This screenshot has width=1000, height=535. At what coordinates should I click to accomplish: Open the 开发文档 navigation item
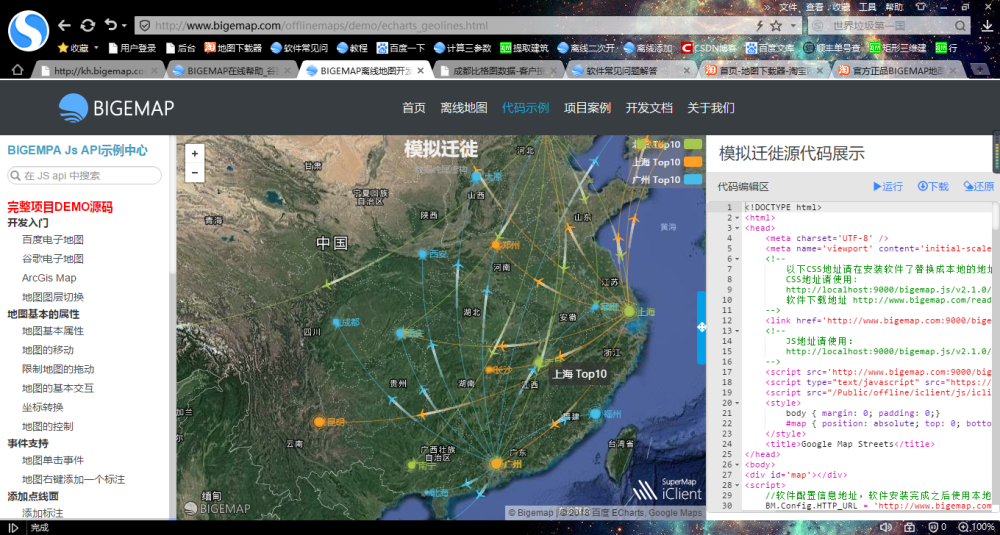[x=649, y=108]
